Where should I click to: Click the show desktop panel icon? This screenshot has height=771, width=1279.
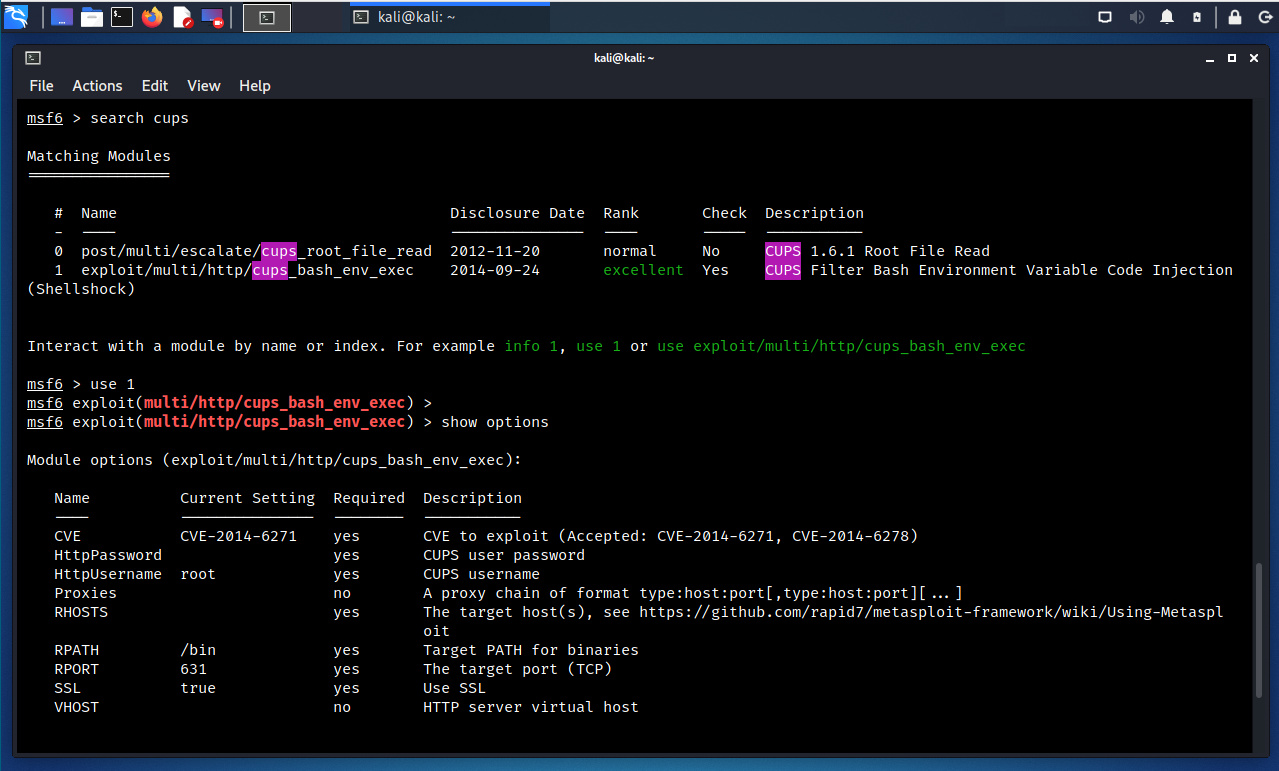click(62, 17)
